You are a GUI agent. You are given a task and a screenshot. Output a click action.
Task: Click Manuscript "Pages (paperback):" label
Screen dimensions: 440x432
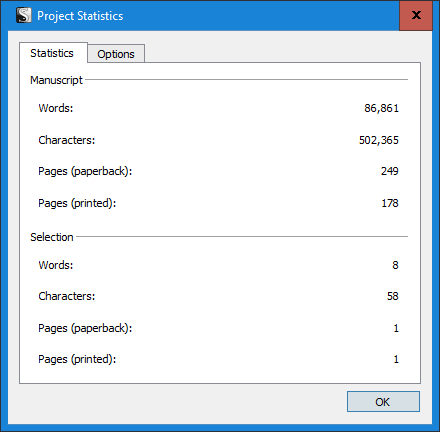point(85,171)
